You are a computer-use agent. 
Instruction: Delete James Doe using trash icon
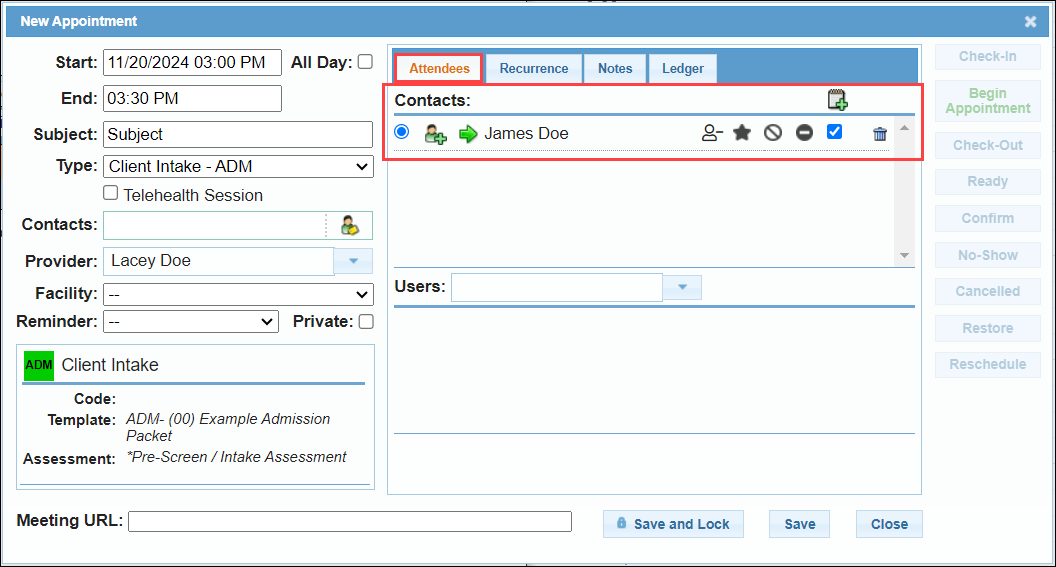pyautogui.click(x=880, y=134)
